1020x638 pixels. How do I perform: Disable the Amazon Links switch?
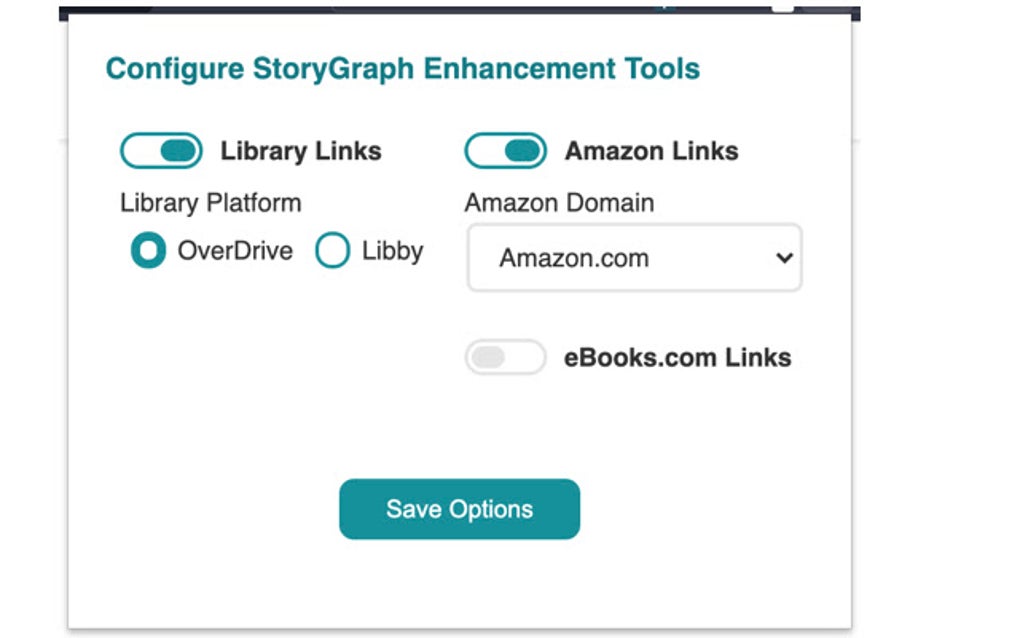[x=505, y=151]
